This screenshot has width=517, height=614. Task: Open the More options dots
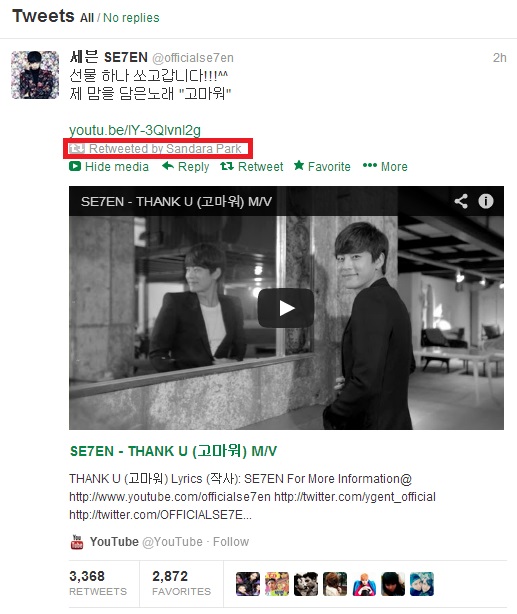pos(385,167)
